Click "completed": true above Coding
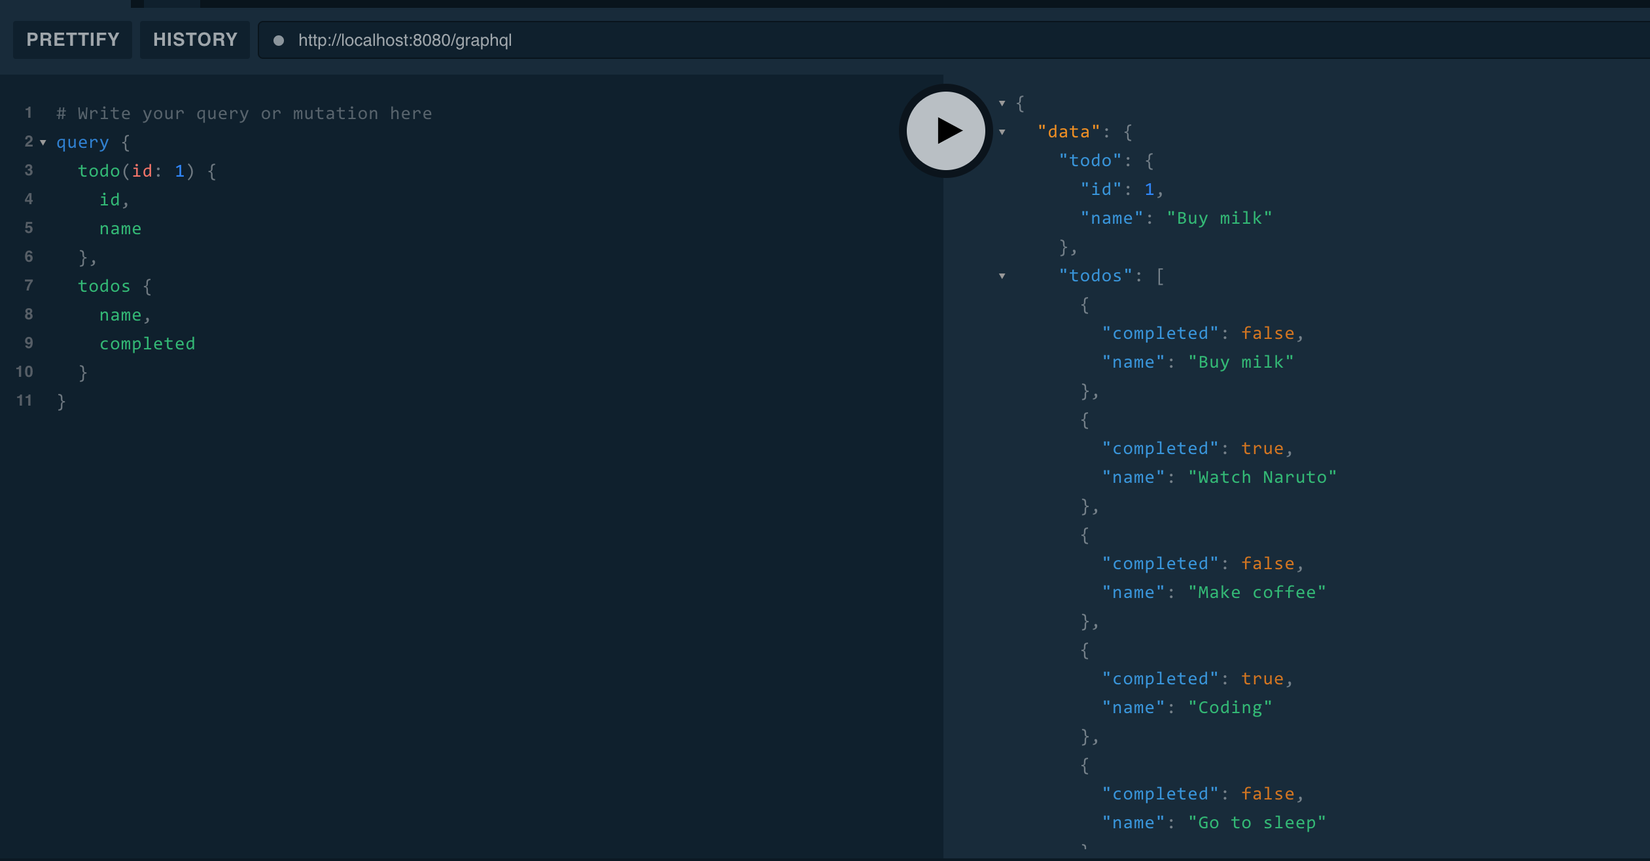1650x861 pixels. (1198, 679)
